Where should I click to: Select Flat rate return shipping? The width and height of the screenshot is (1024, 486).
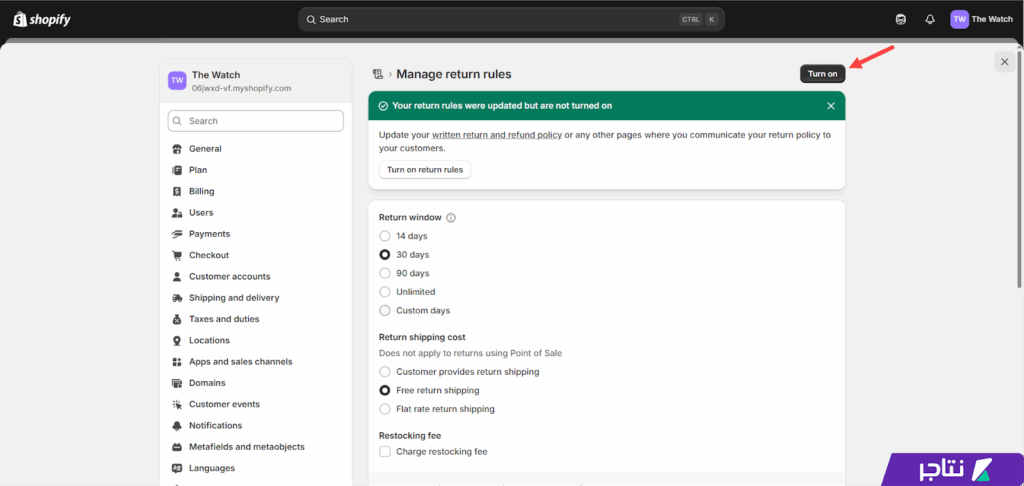pos(385,409)
